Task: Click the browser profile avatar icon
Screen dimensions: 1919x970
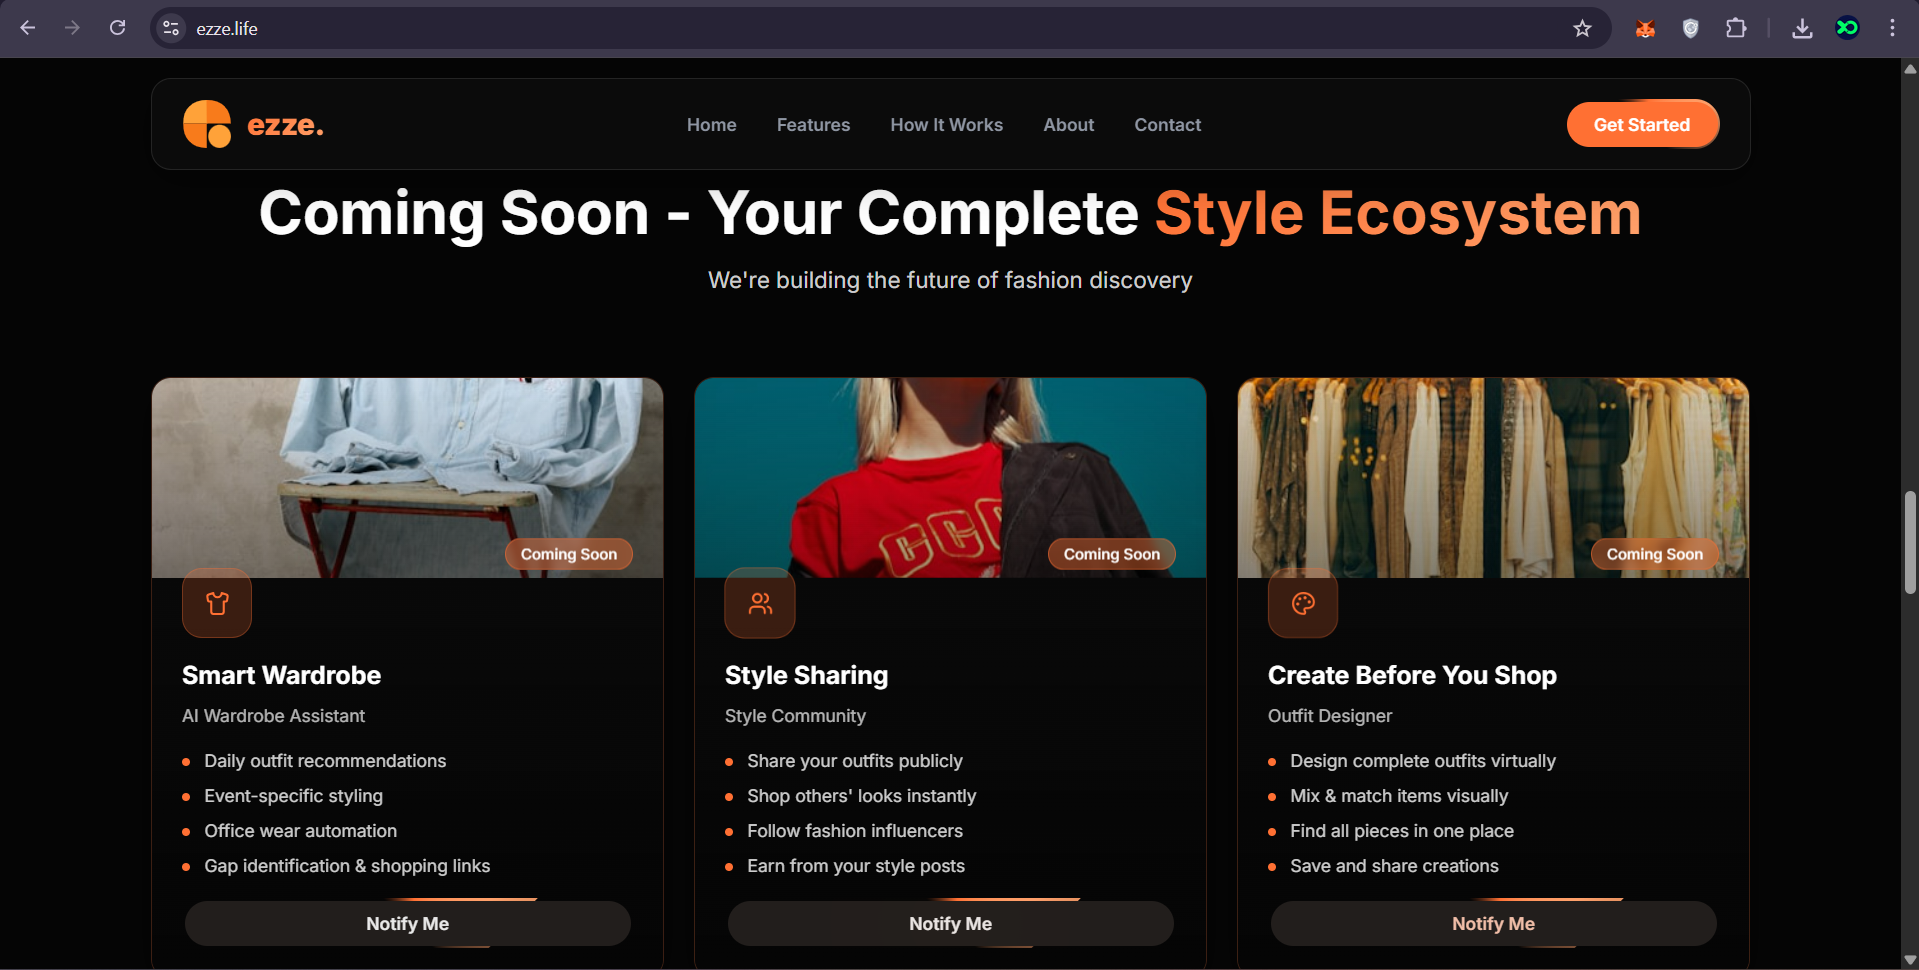Action: click(1847, 28)
